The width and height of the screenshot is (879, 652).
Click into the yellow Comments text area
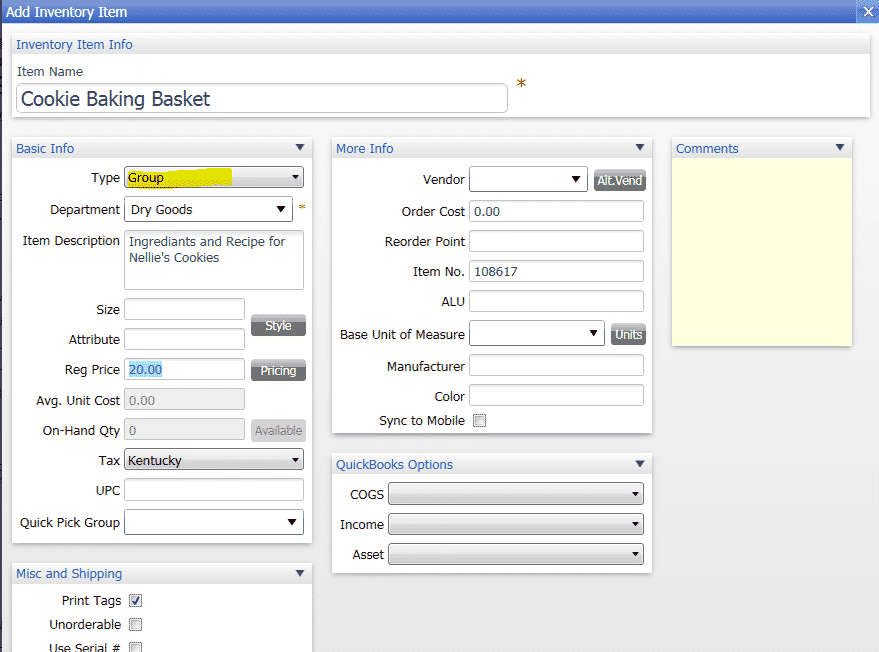(x=762, y=252)
